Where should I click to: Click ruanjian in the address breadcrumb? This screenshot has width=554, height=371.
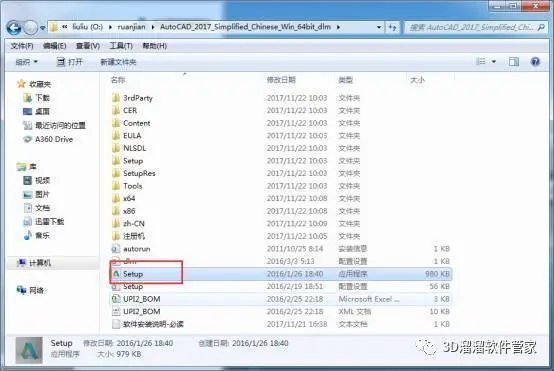pos(131,27)
